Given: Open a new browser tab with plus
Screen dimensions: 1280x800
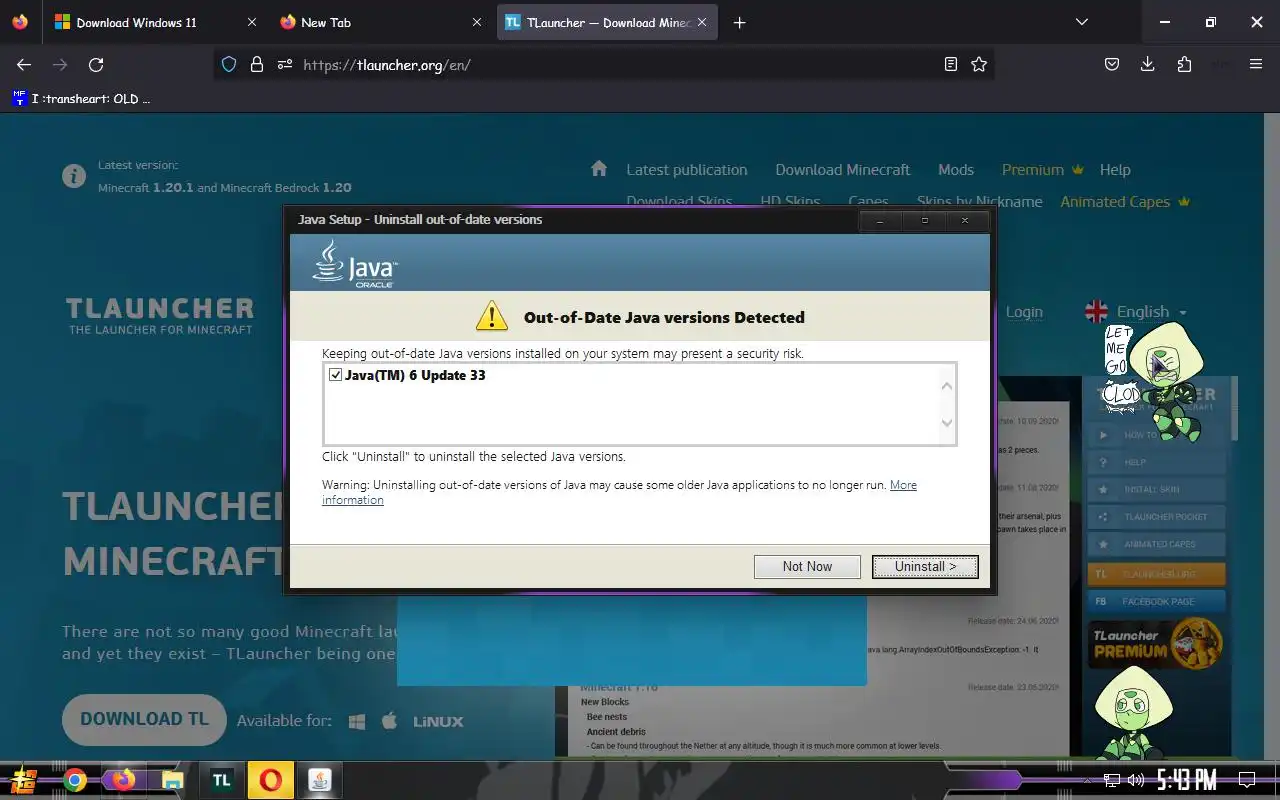Looking at the screenshot, I should (739, 22).
